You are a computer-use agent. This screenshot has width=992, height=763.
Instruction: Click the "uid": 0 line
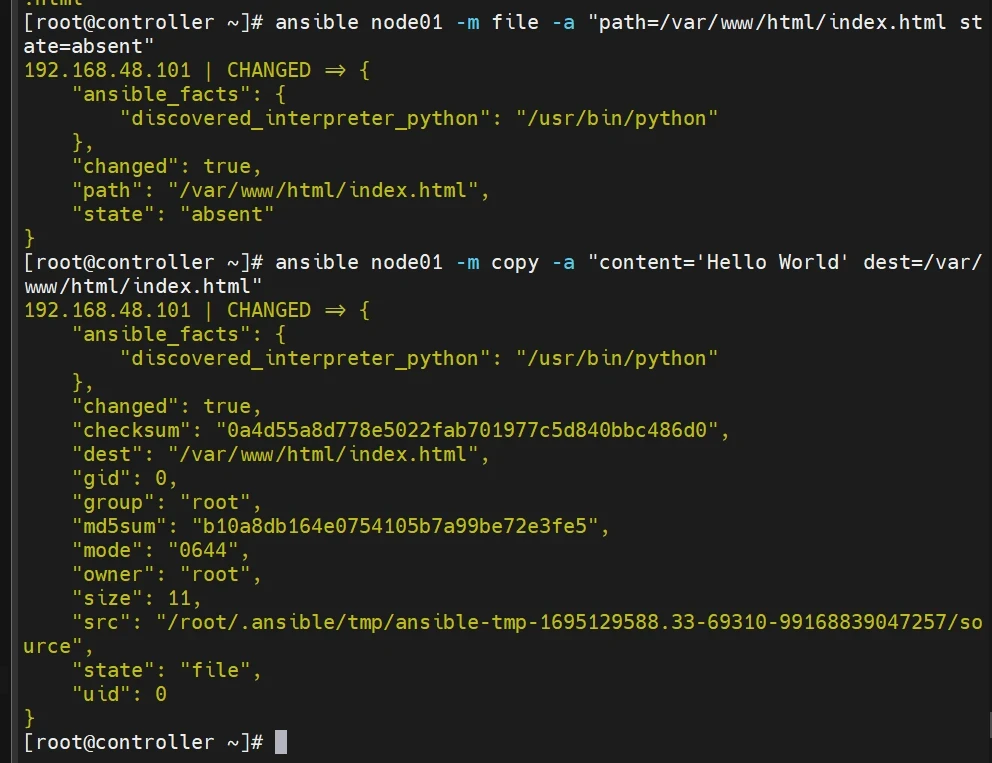(x=119, y=694)
